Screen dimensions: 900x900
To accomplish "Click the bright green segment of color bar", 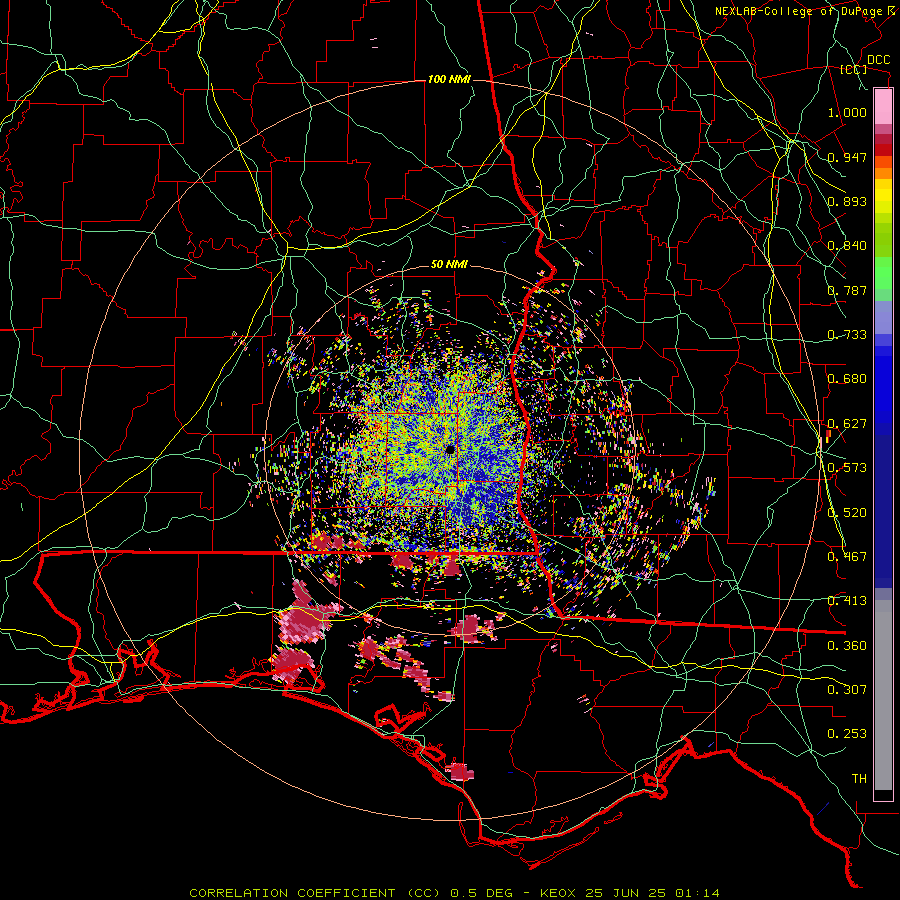I will (x=883, y=273).
